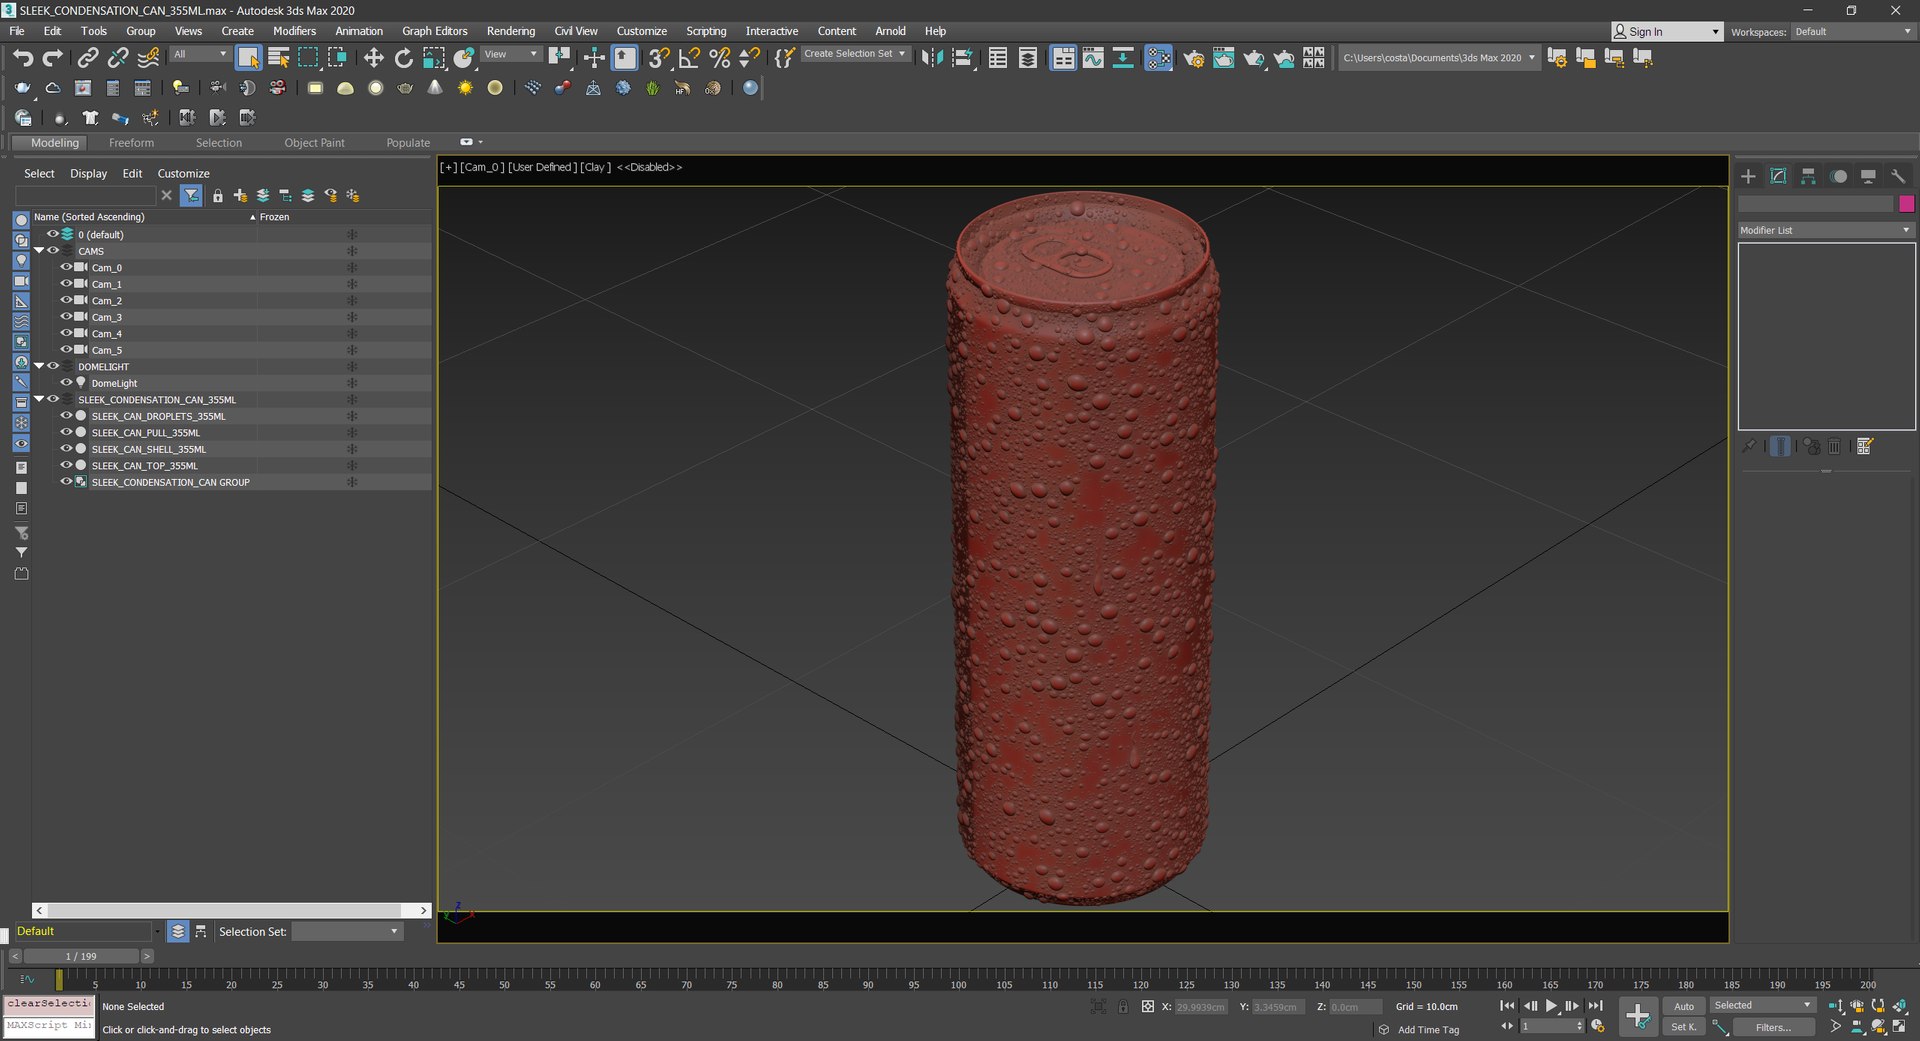Go to the start frame

click(1507, 1006)
